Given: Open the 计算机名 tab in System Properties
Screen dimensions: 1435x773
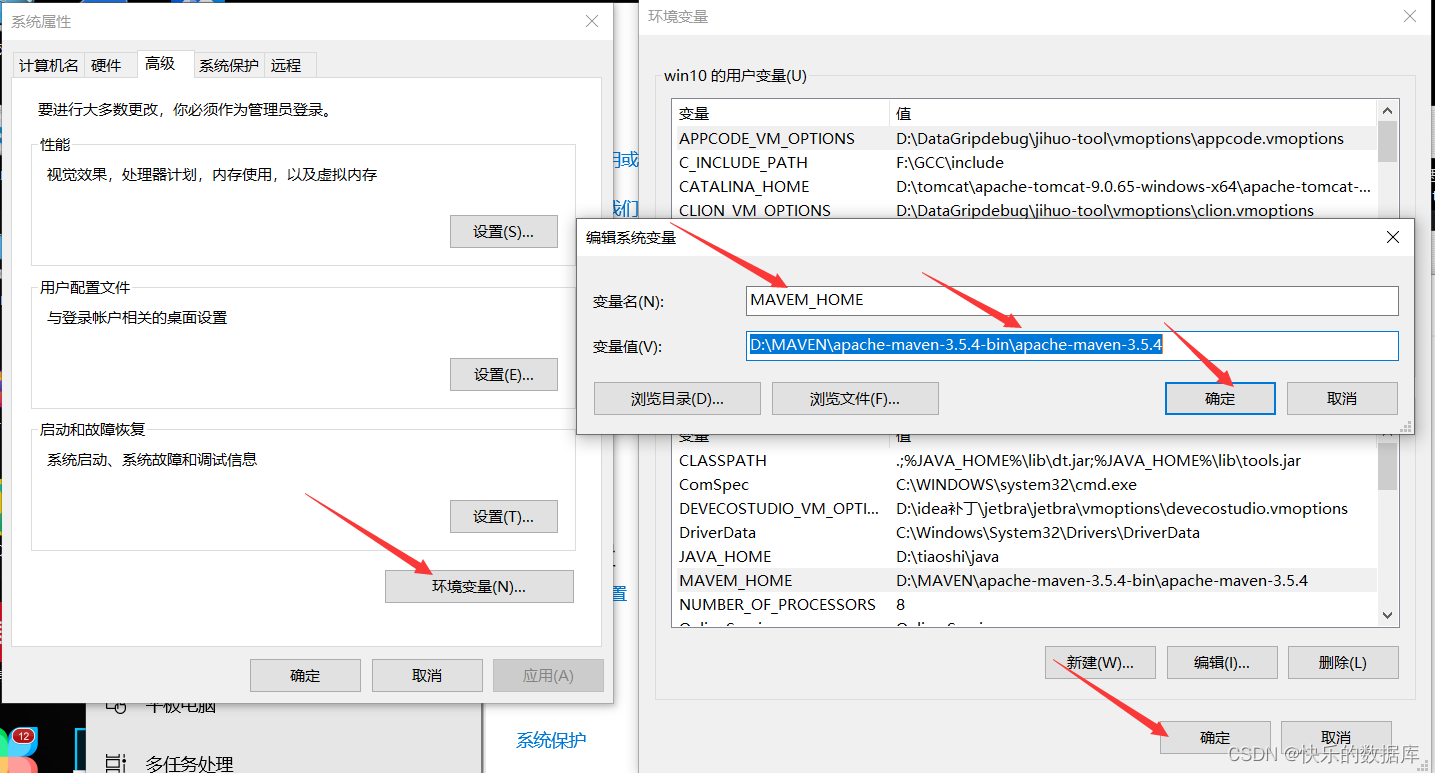Looking at the screenshot, I should (x=48, y=65).
